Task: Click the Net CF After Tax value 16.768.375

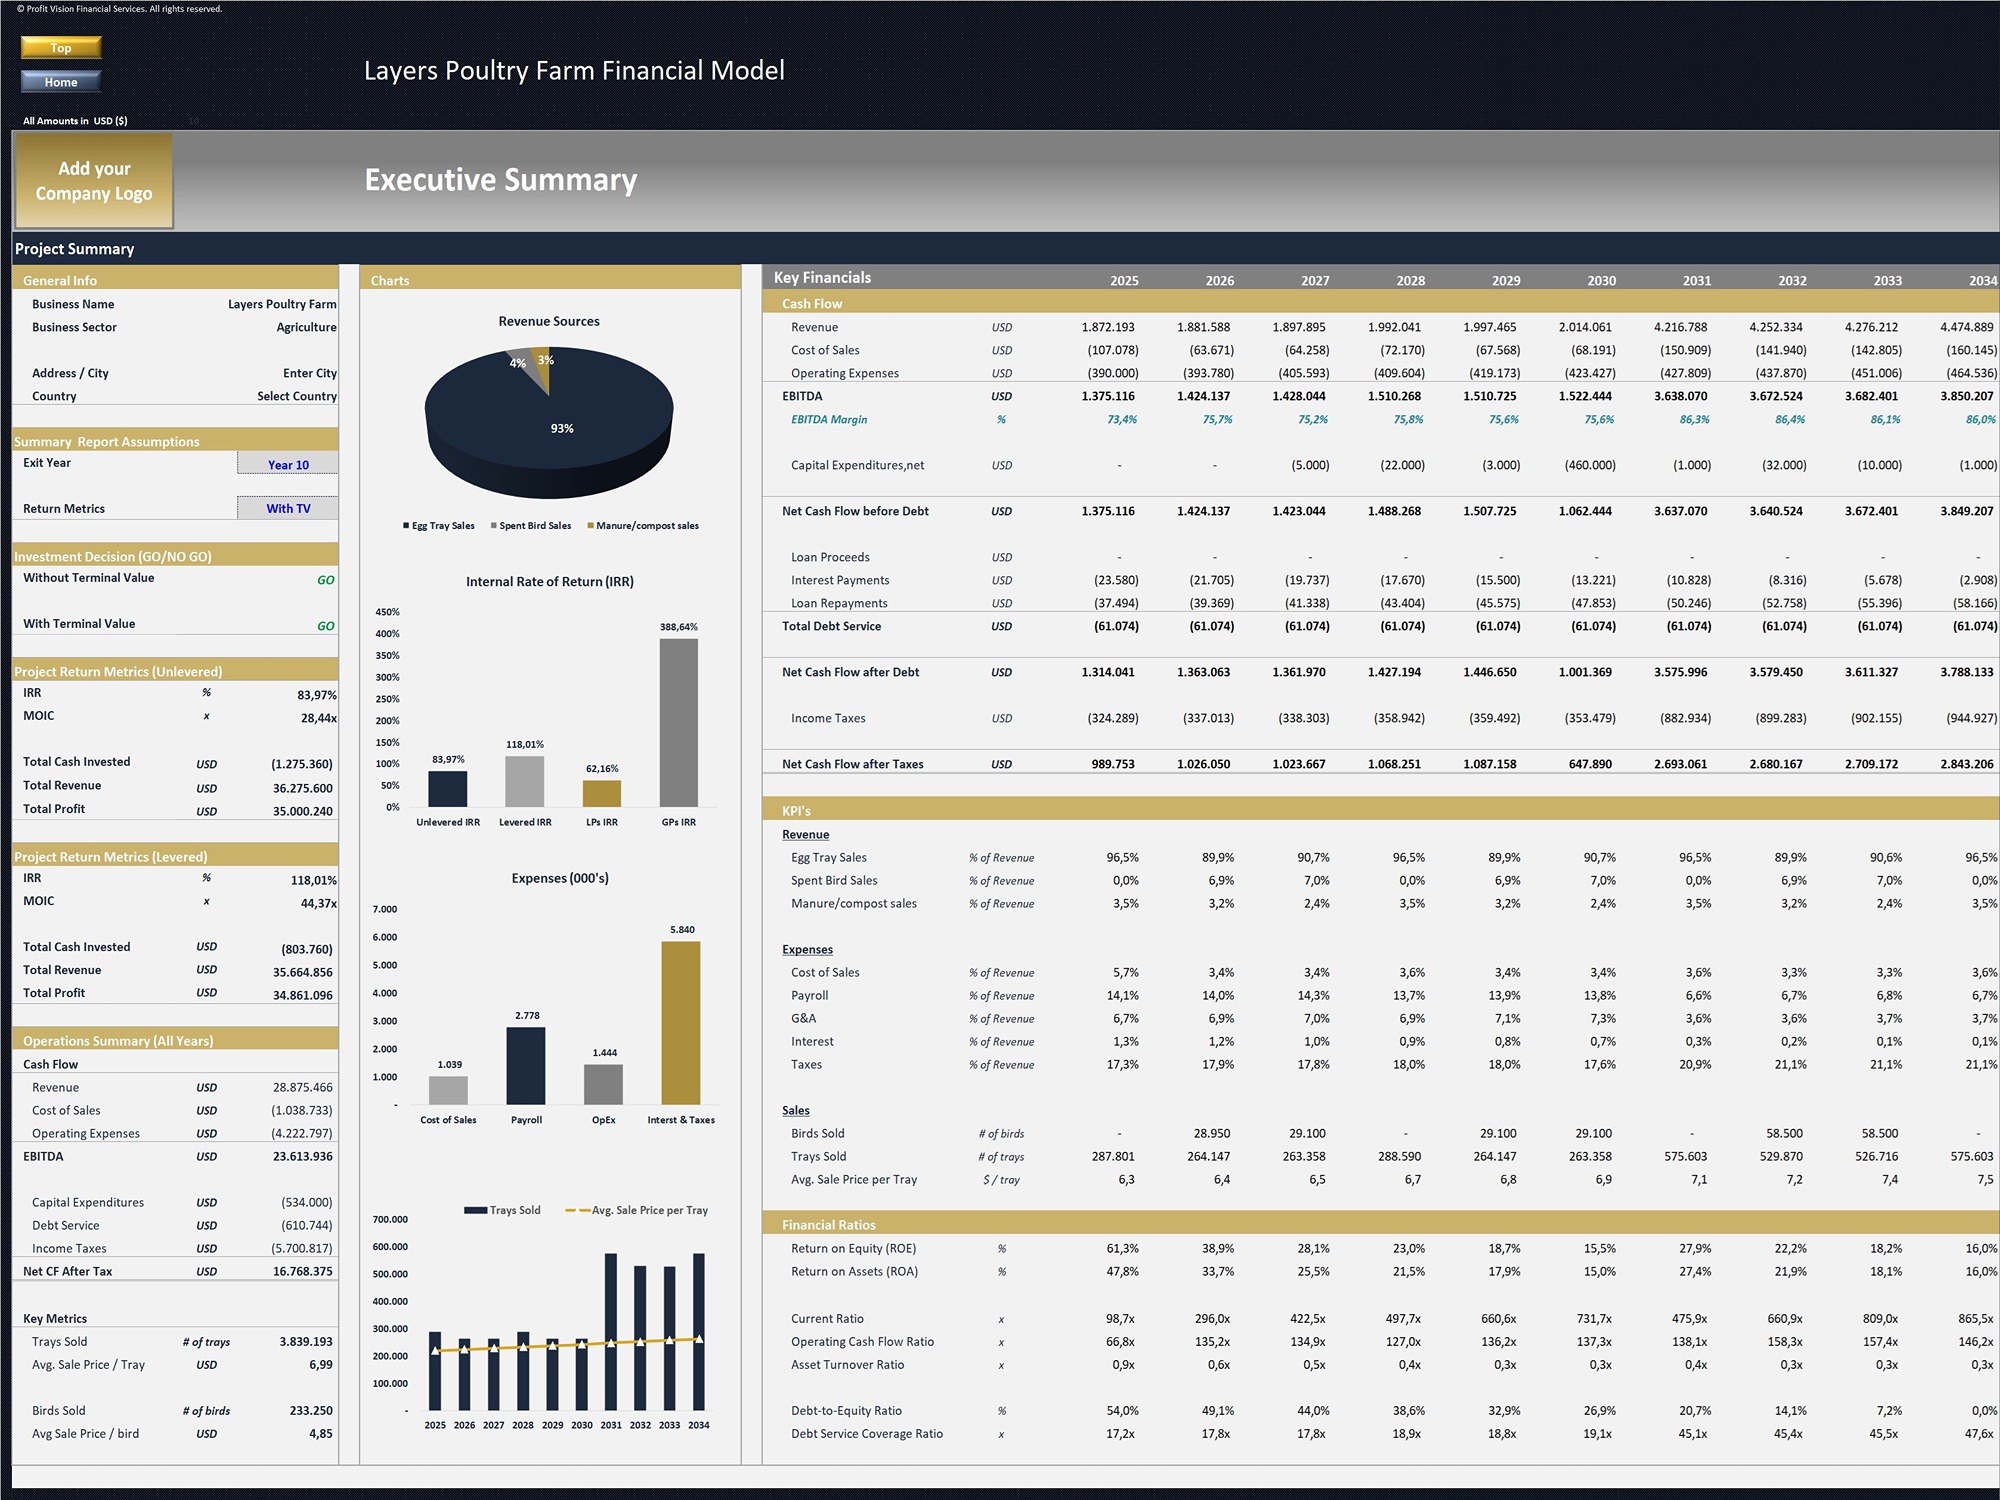Action: pos(303,1271)
